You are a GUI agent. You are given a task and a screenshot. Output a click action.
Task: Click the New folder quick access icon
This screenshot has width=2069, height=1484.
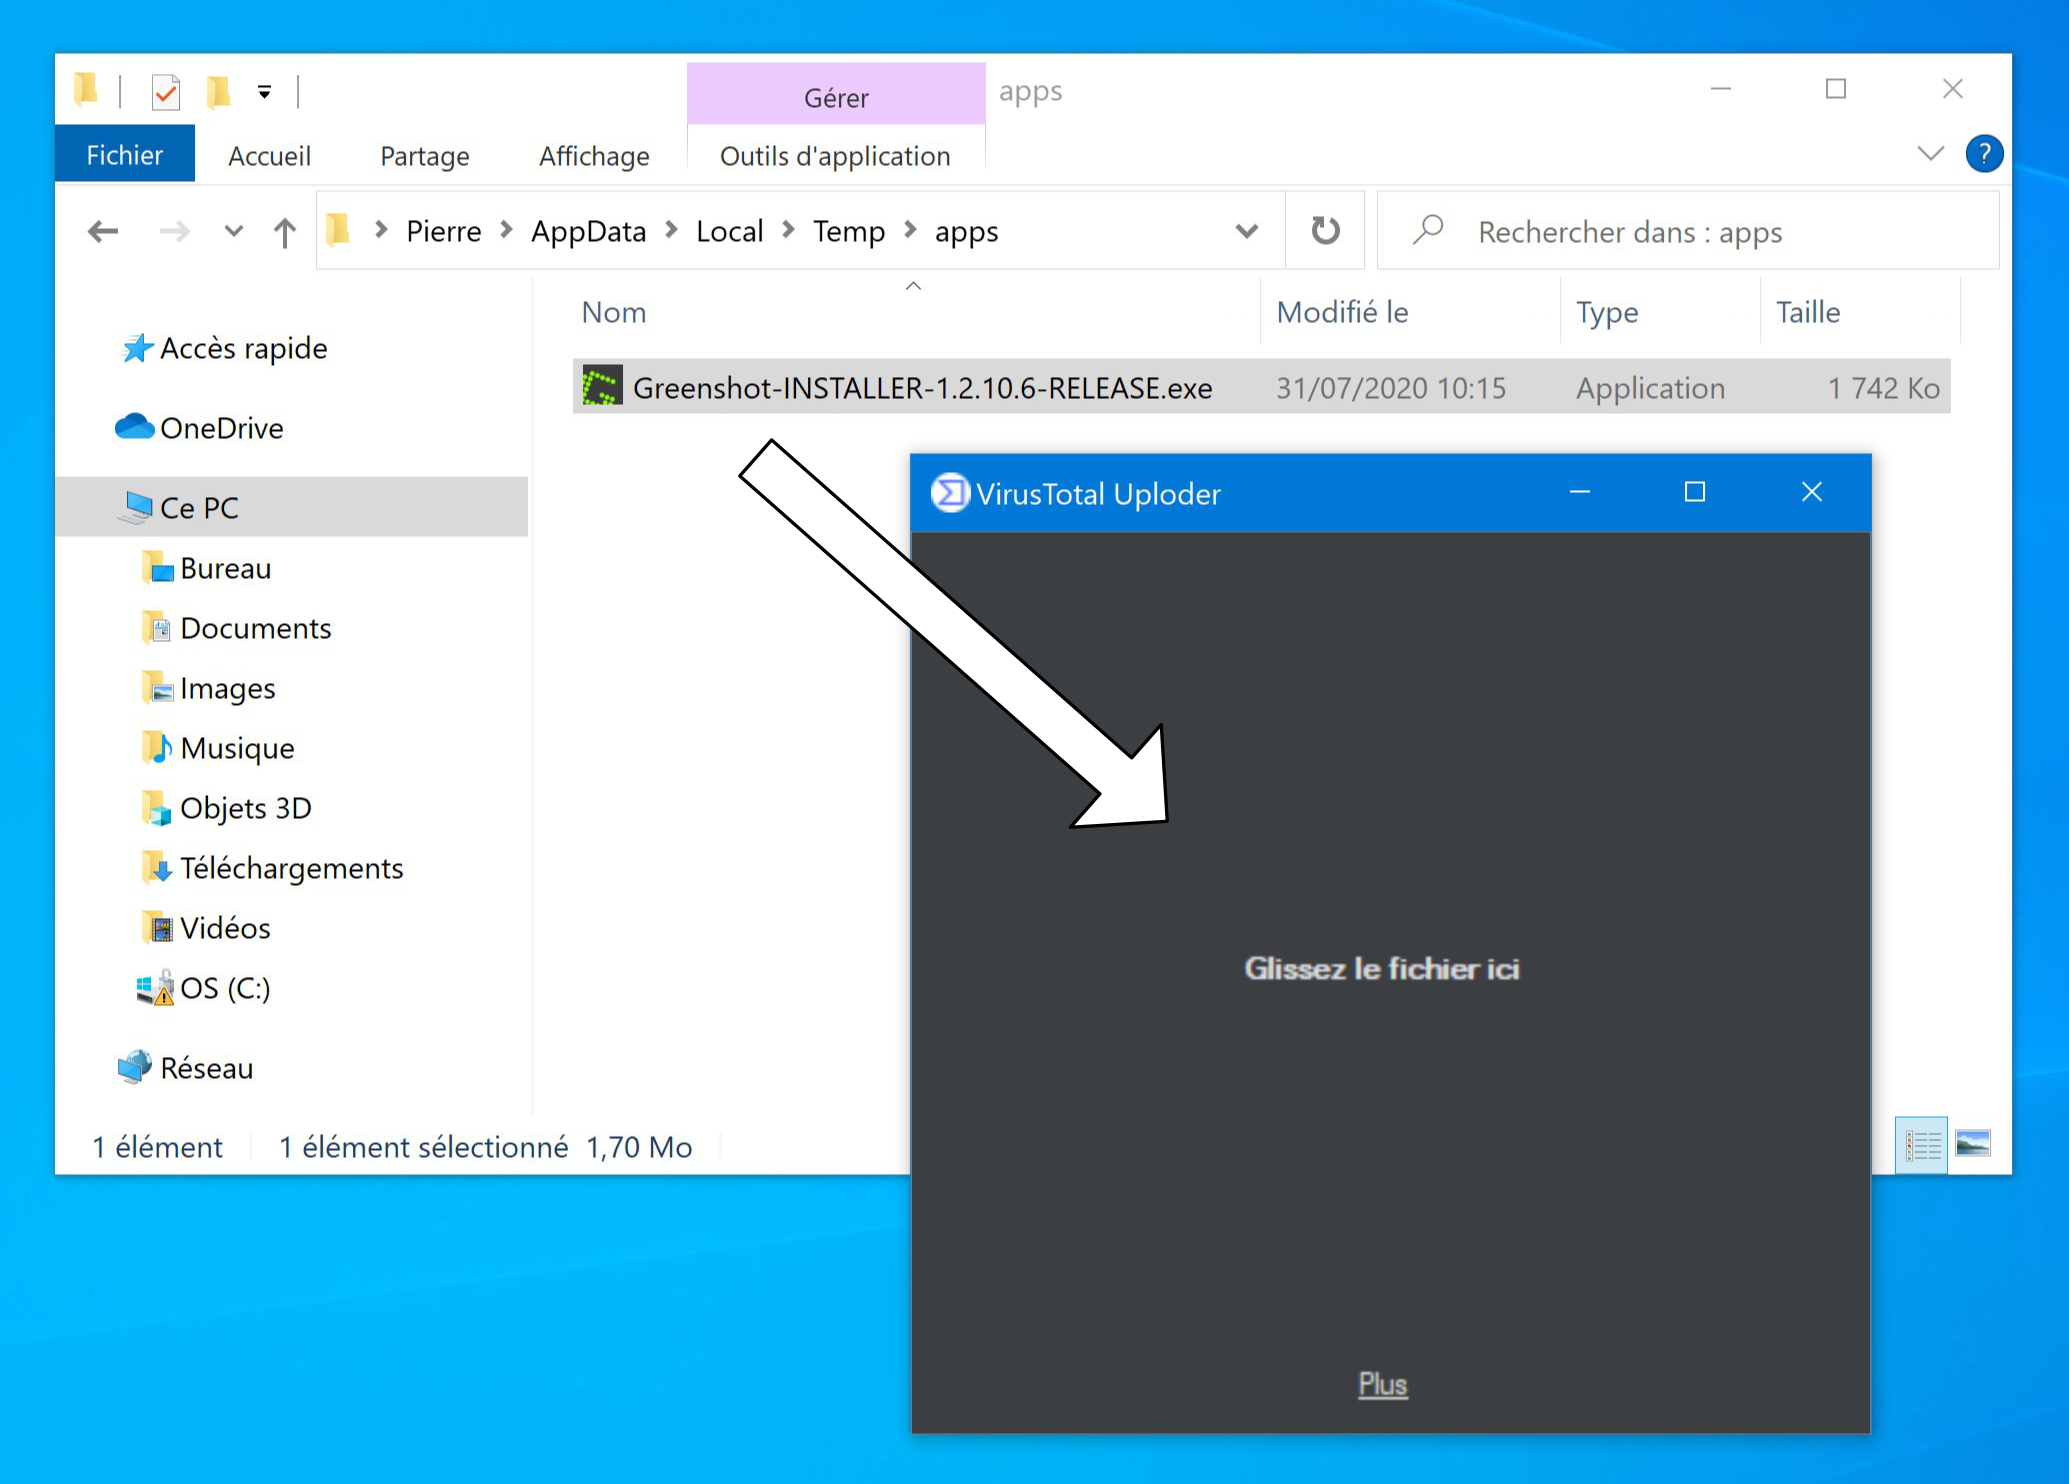(218, 92)
